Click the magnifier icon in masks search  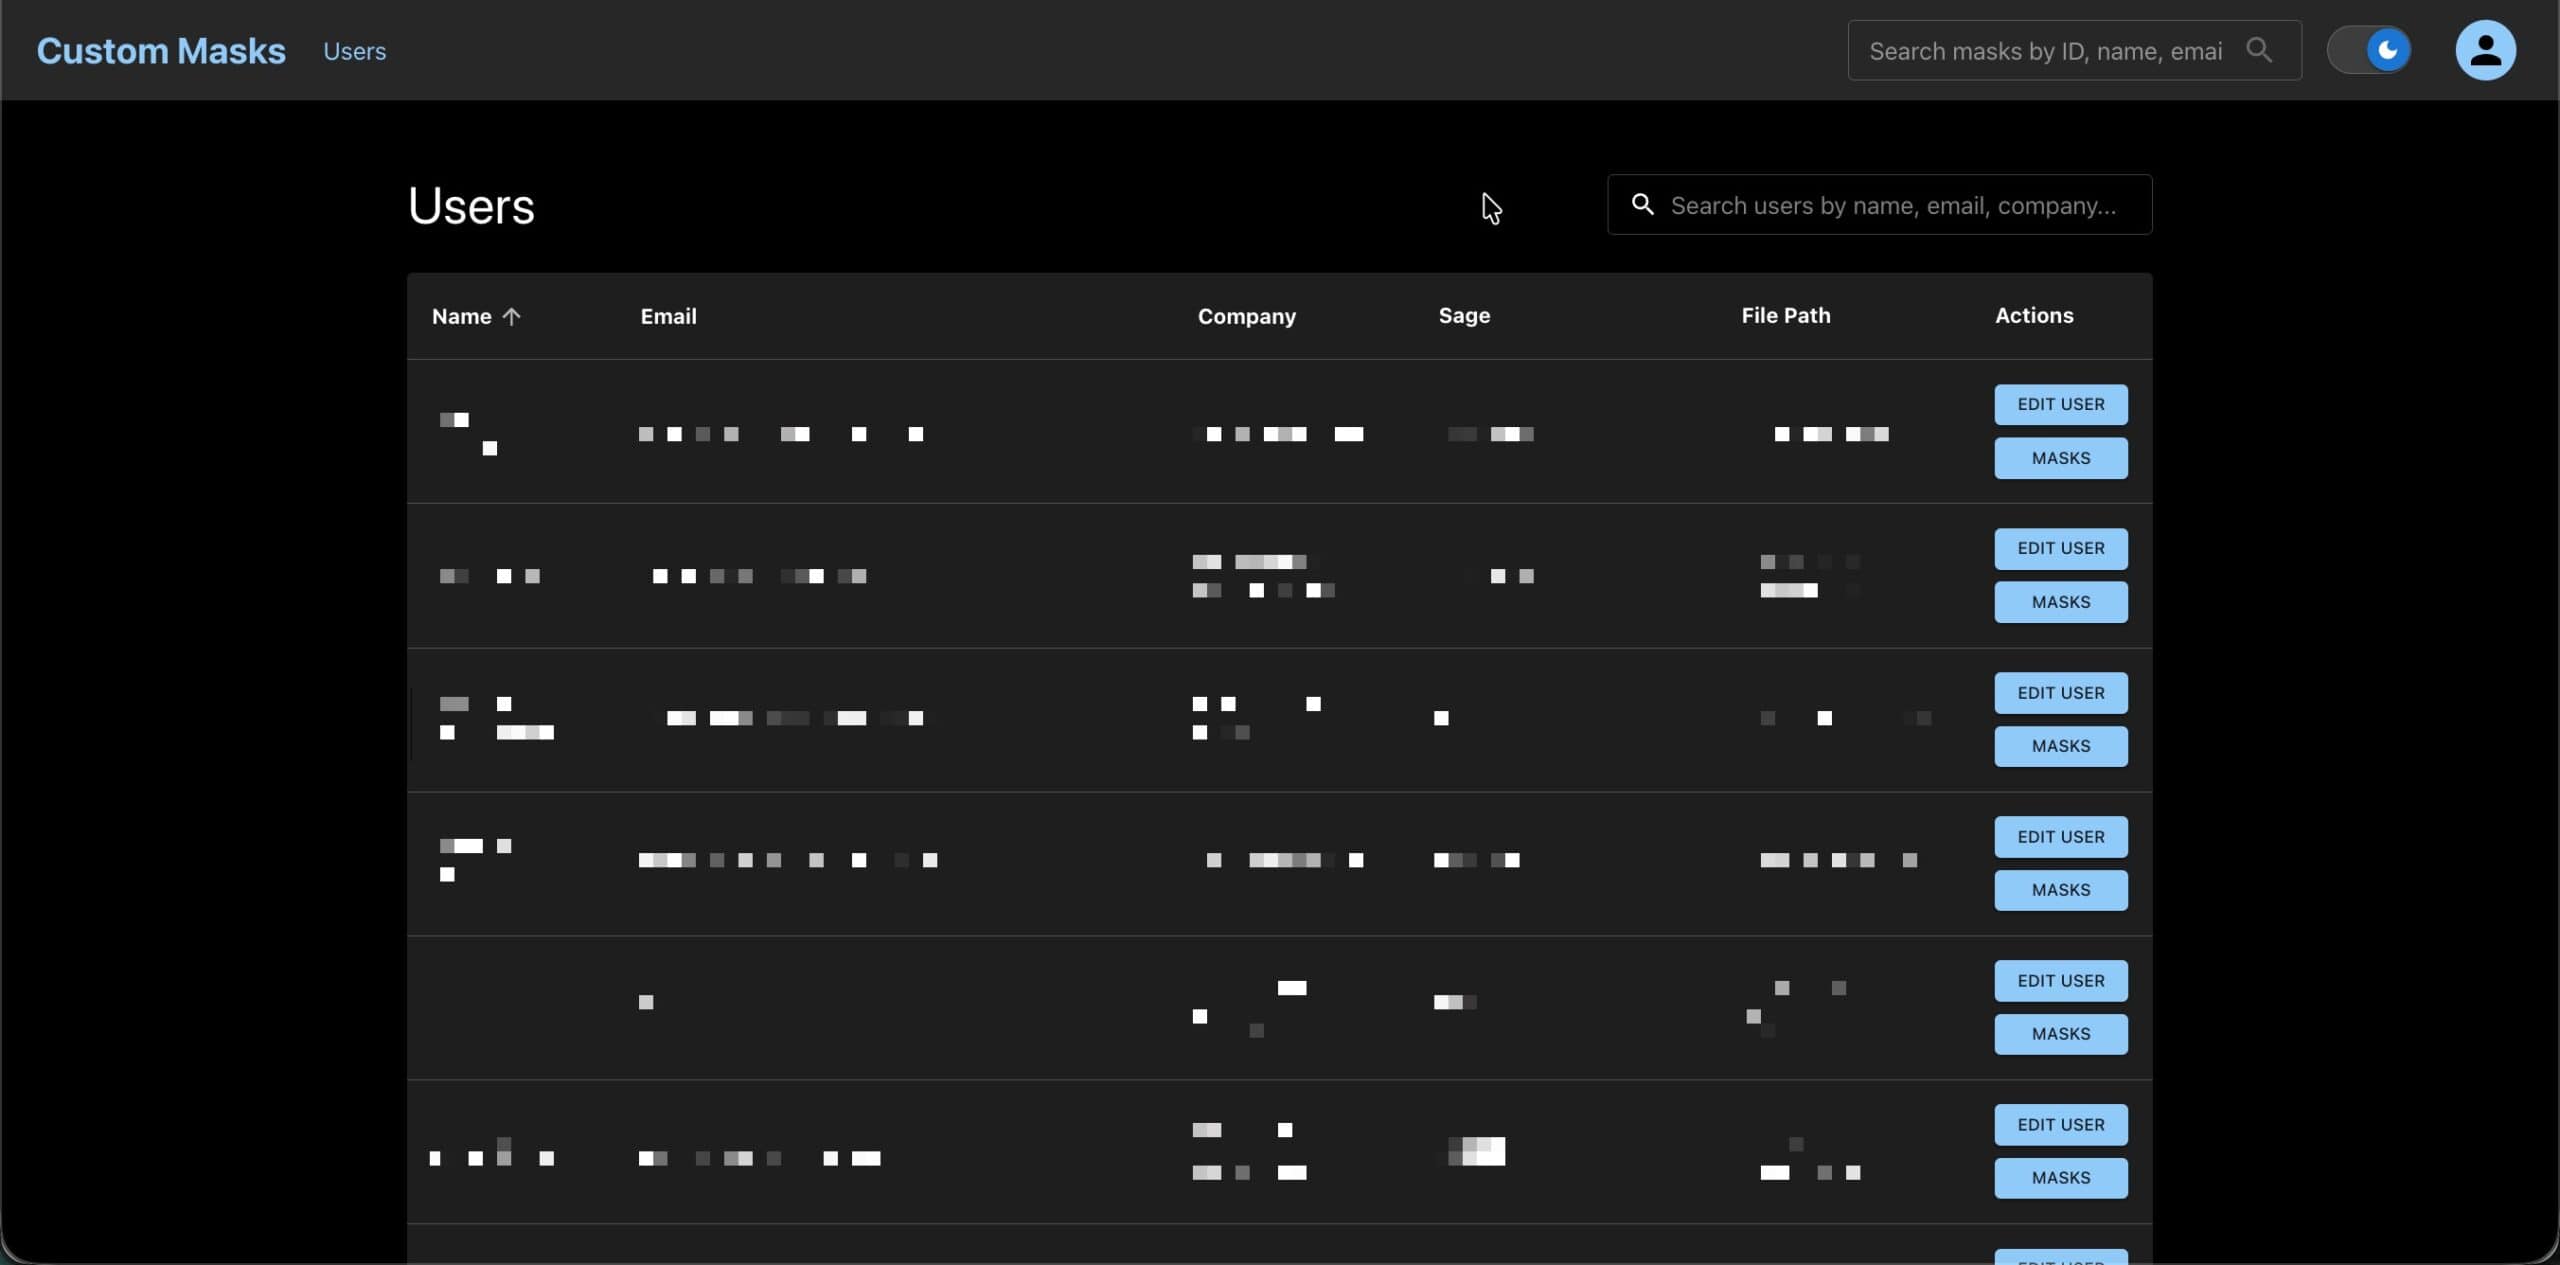[2258, 50]
